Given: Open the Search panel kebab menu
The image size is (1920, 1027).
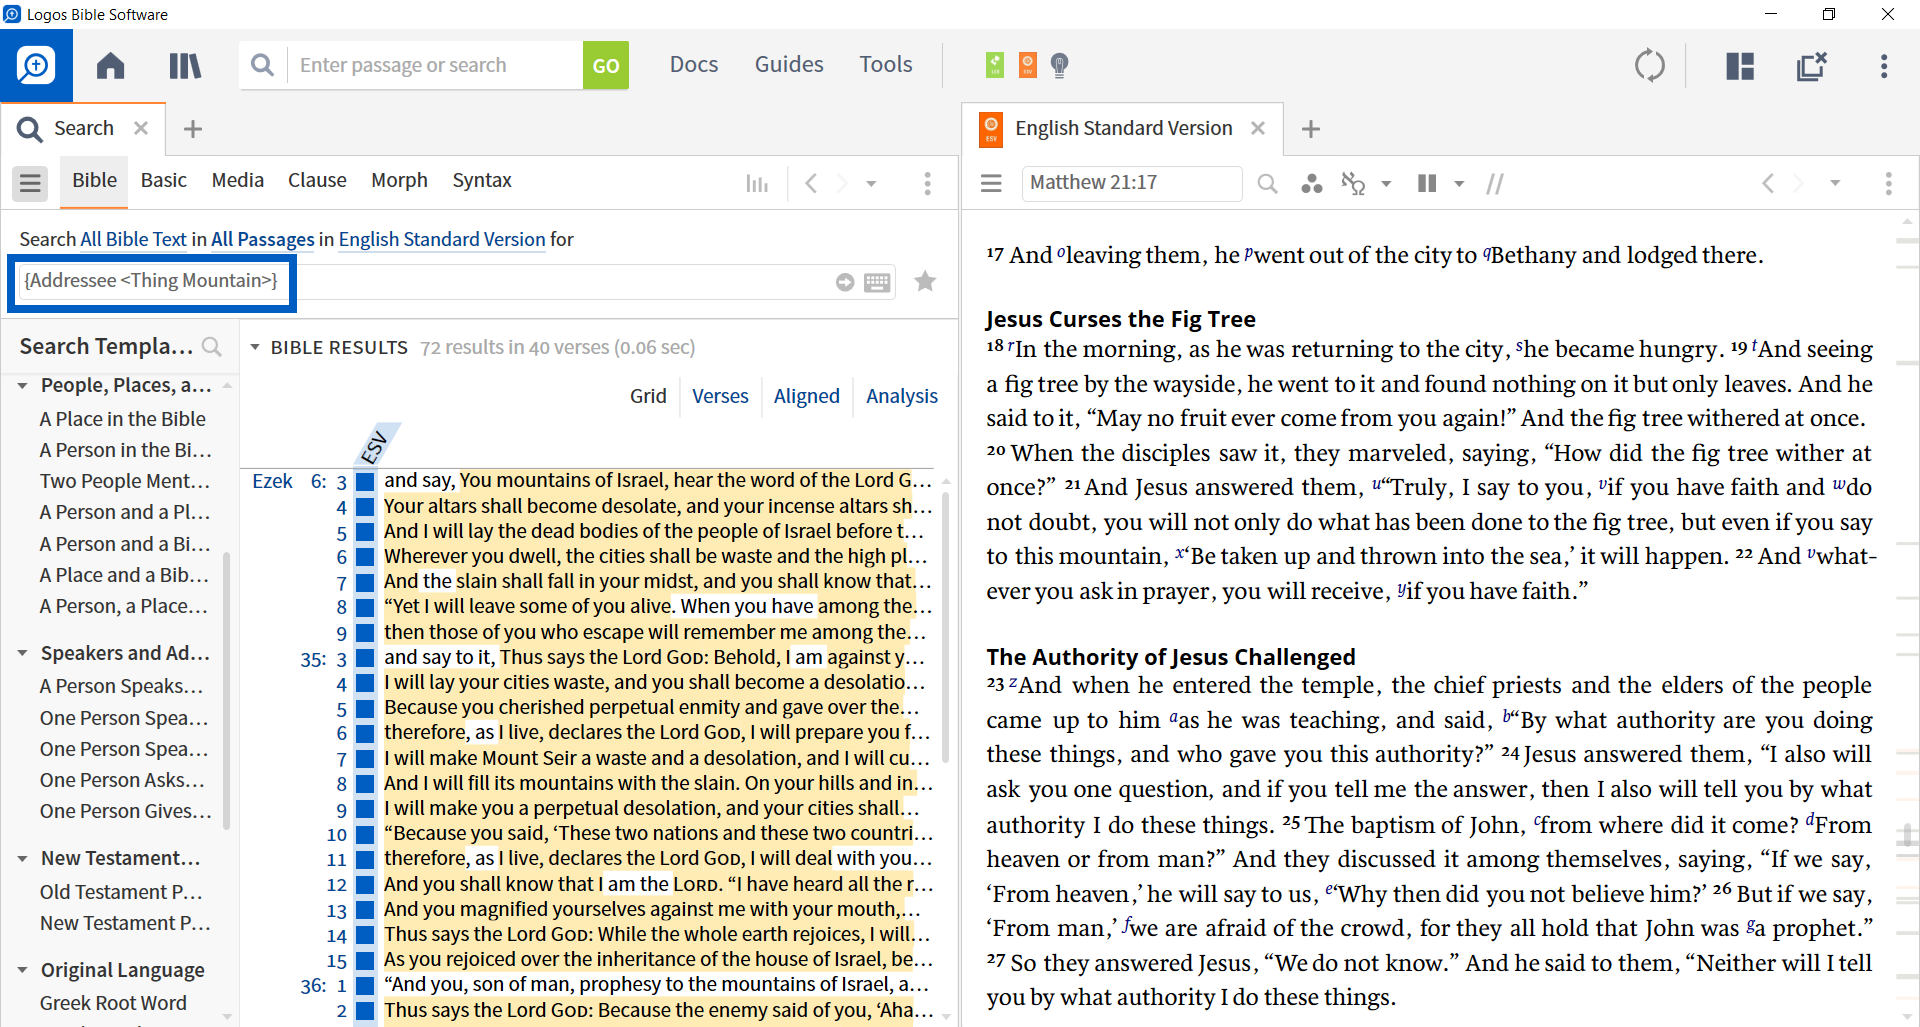Looking at the screenshot, I should point(927,183).
